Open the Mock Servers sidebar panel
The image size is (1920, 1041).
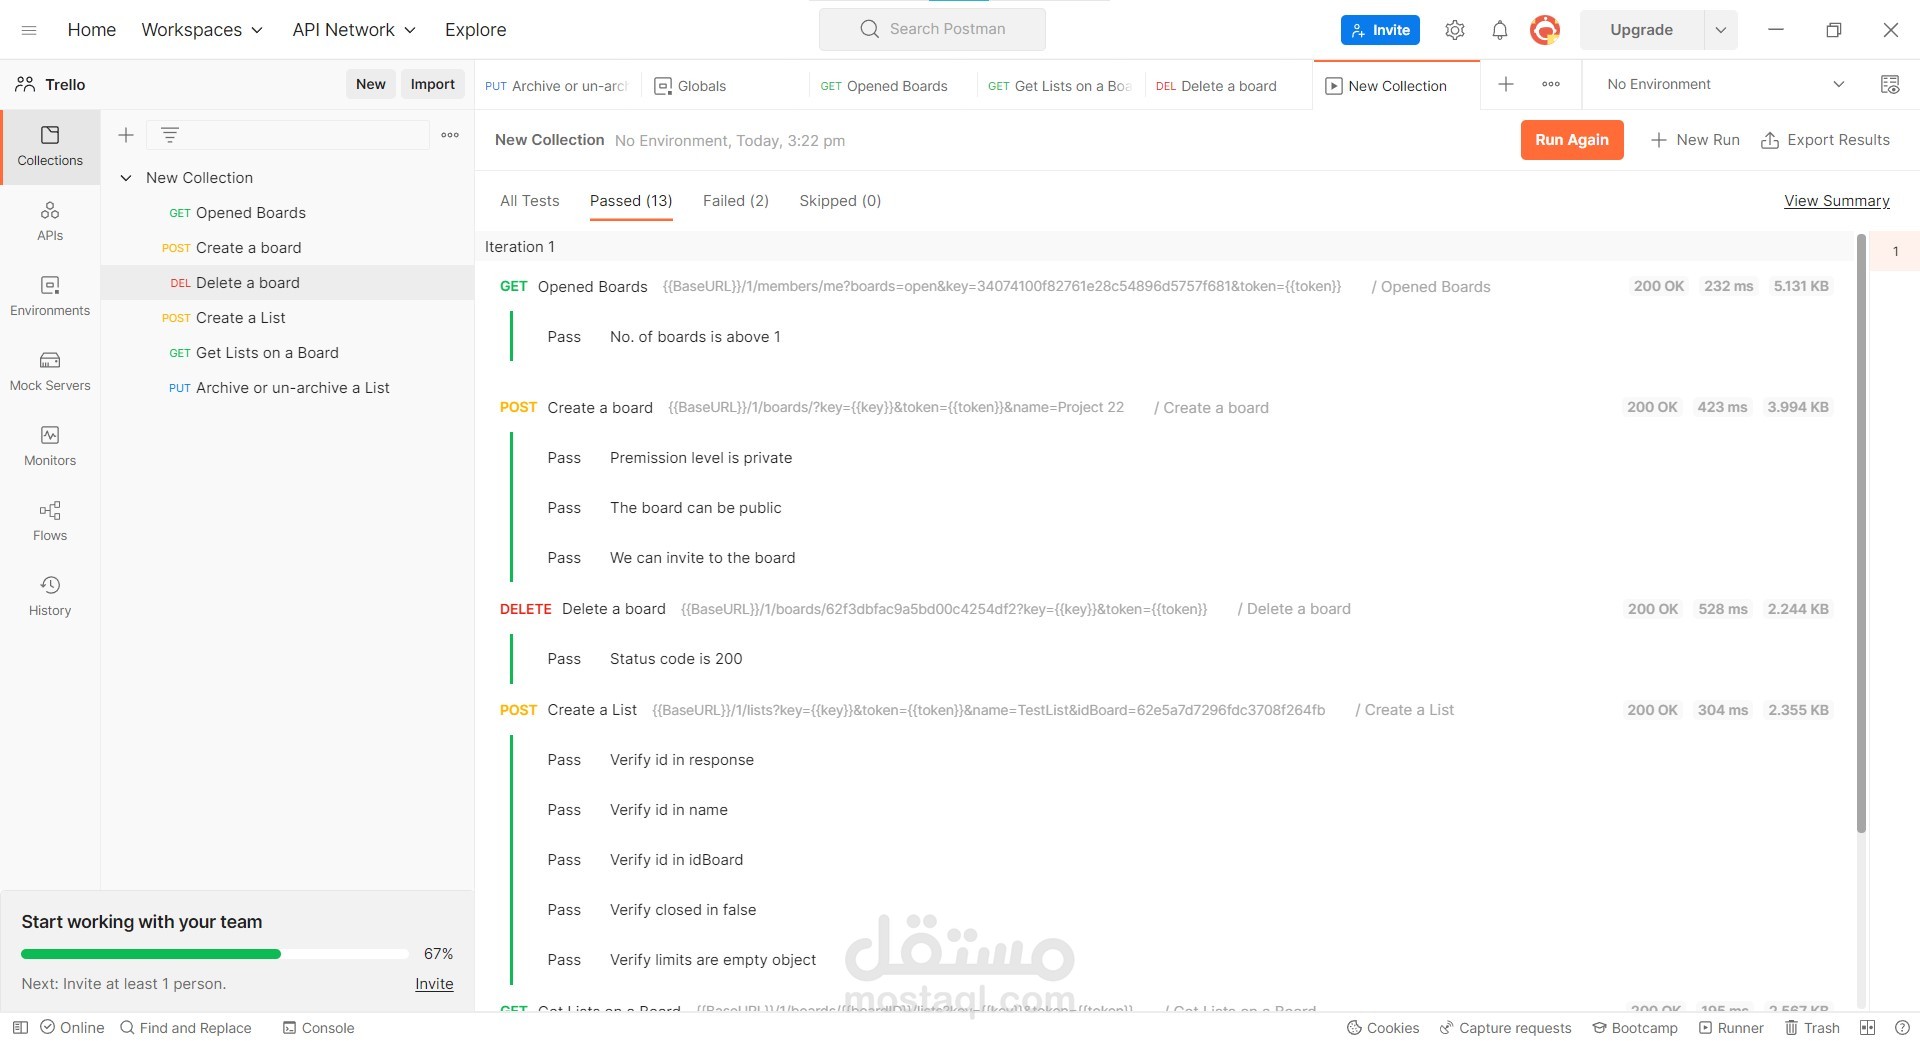(50, 371)
